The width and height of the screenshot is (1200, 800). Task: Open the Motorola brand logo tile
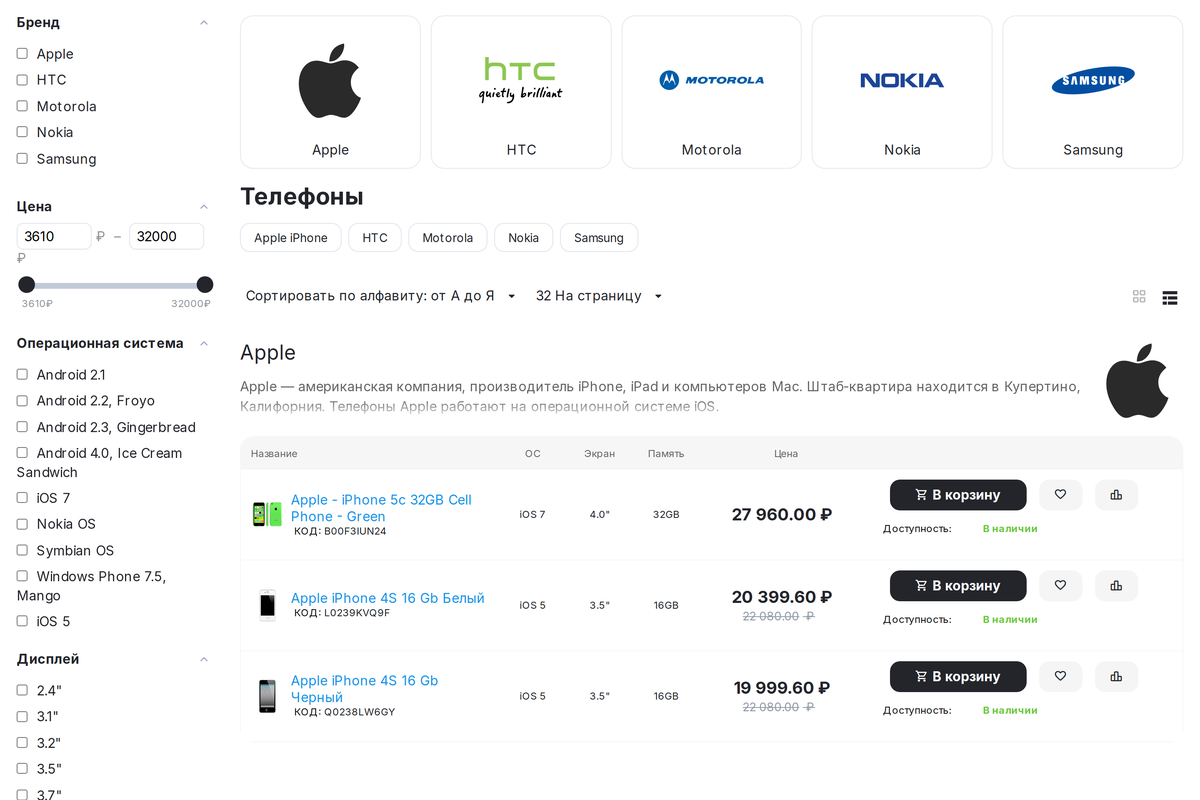pyautogui.click(x=711, y=92)
